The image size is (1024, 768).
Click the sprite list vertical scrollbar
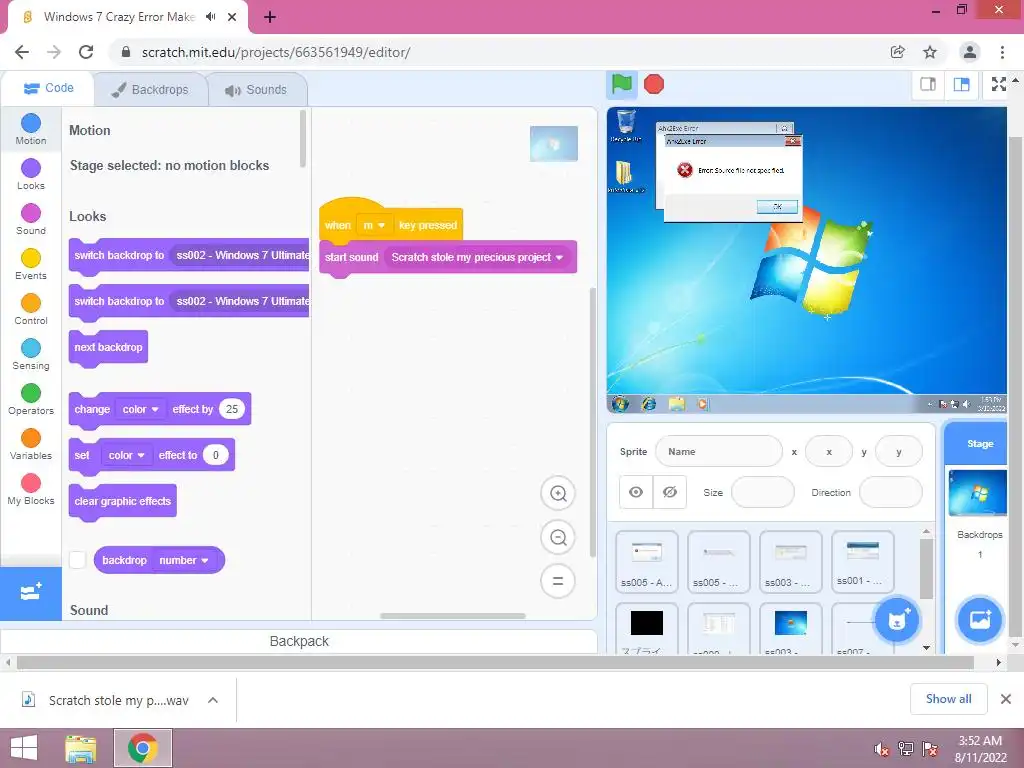tap(926, 568)
